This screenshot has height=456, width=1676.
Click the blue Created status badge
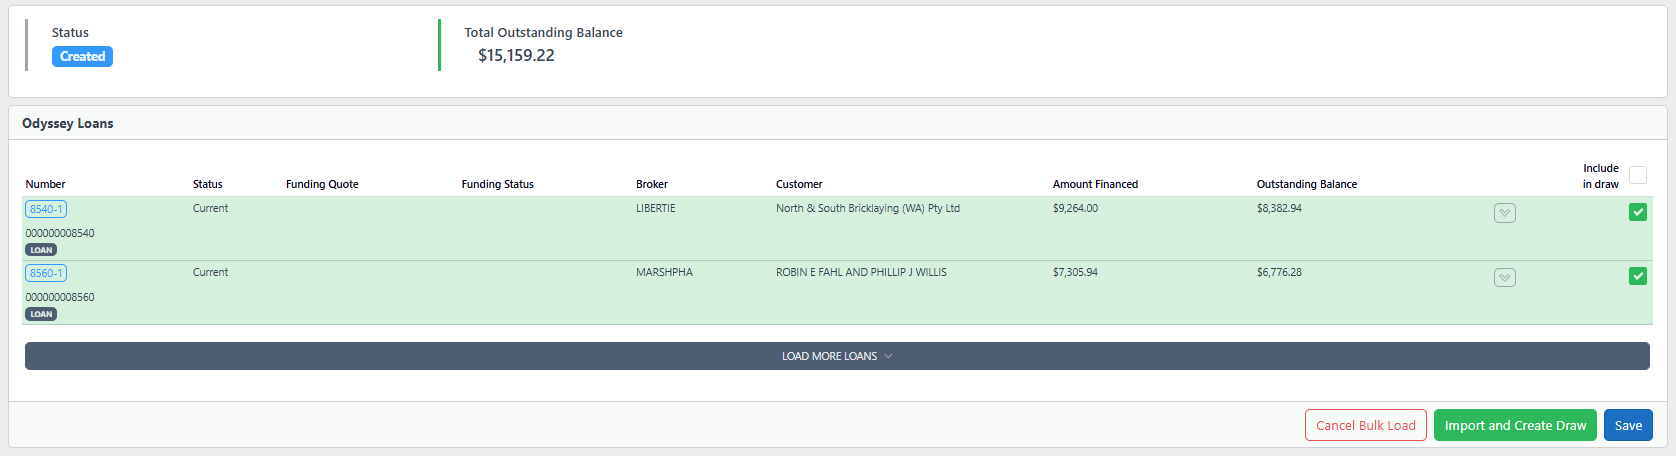click(x=82, y=57)
